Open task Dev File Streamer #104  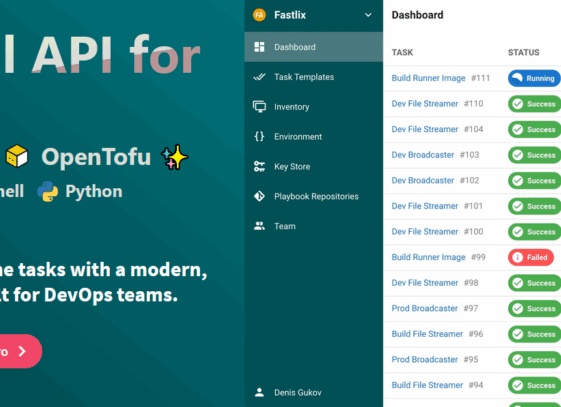[425, 129]
